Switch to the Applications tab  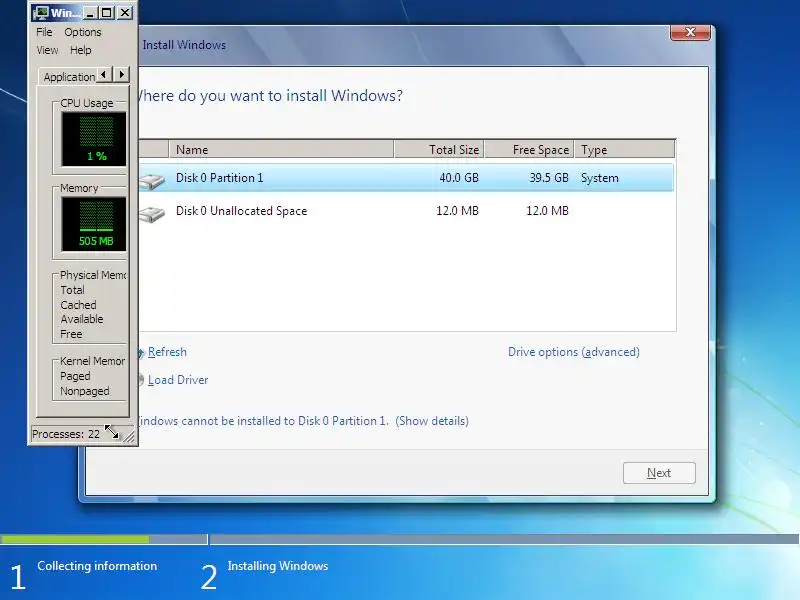point(68,77)
